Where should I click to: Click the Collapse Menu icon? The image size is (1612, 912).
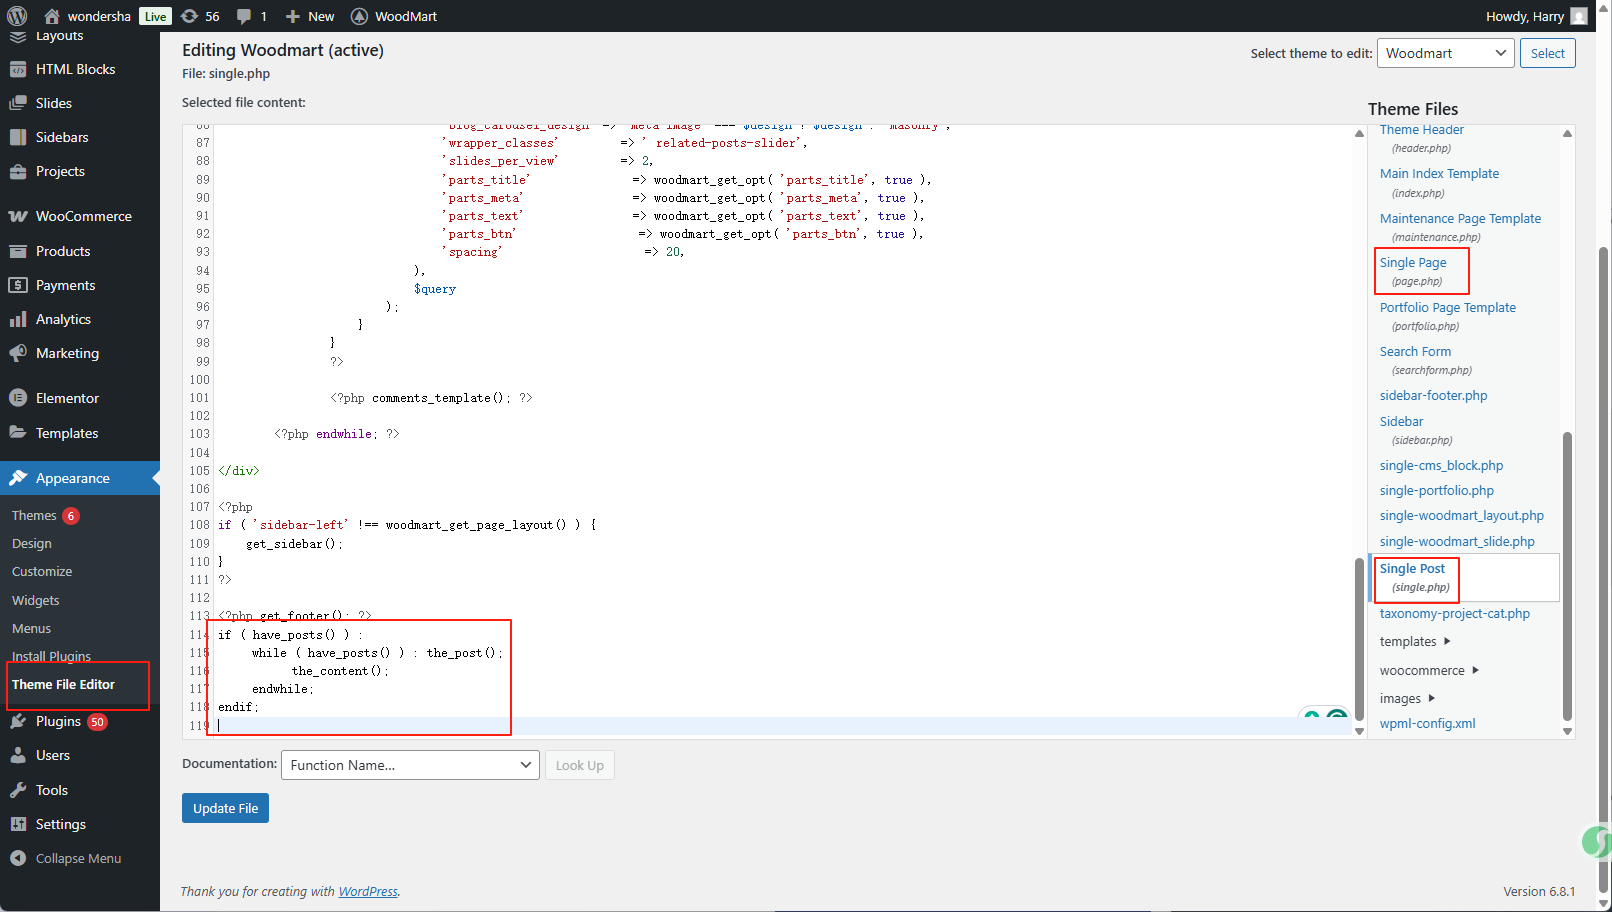[18, 858]
